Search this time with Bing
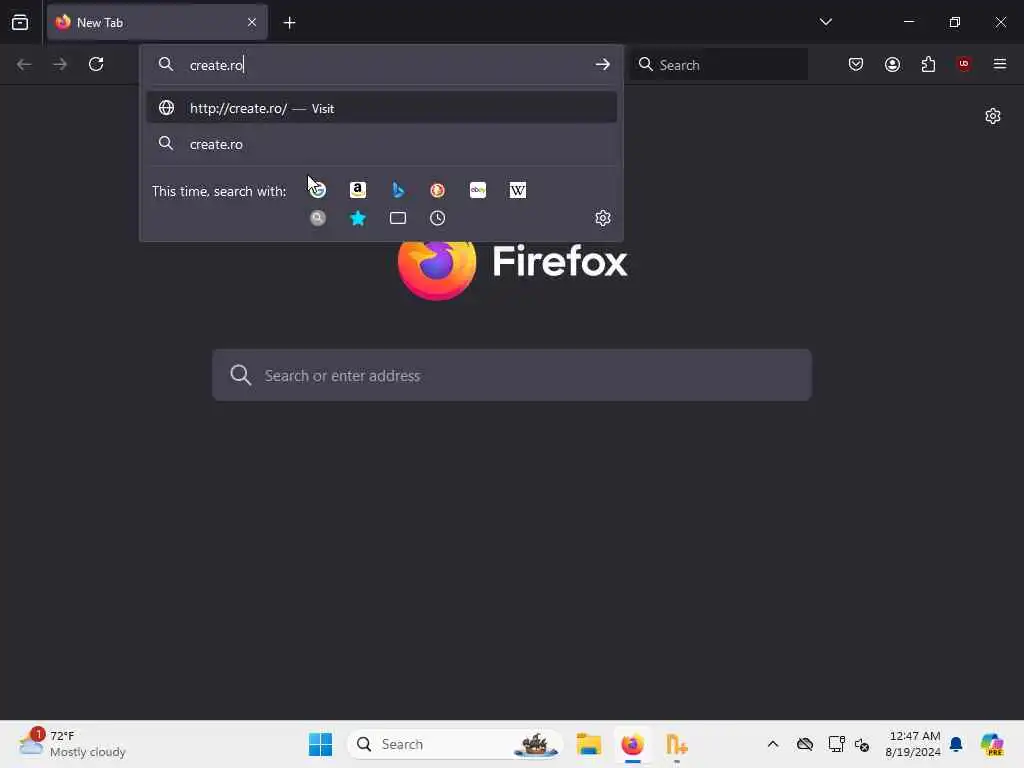Viewport: 1024px width, 768px height. tap(398, 190)
